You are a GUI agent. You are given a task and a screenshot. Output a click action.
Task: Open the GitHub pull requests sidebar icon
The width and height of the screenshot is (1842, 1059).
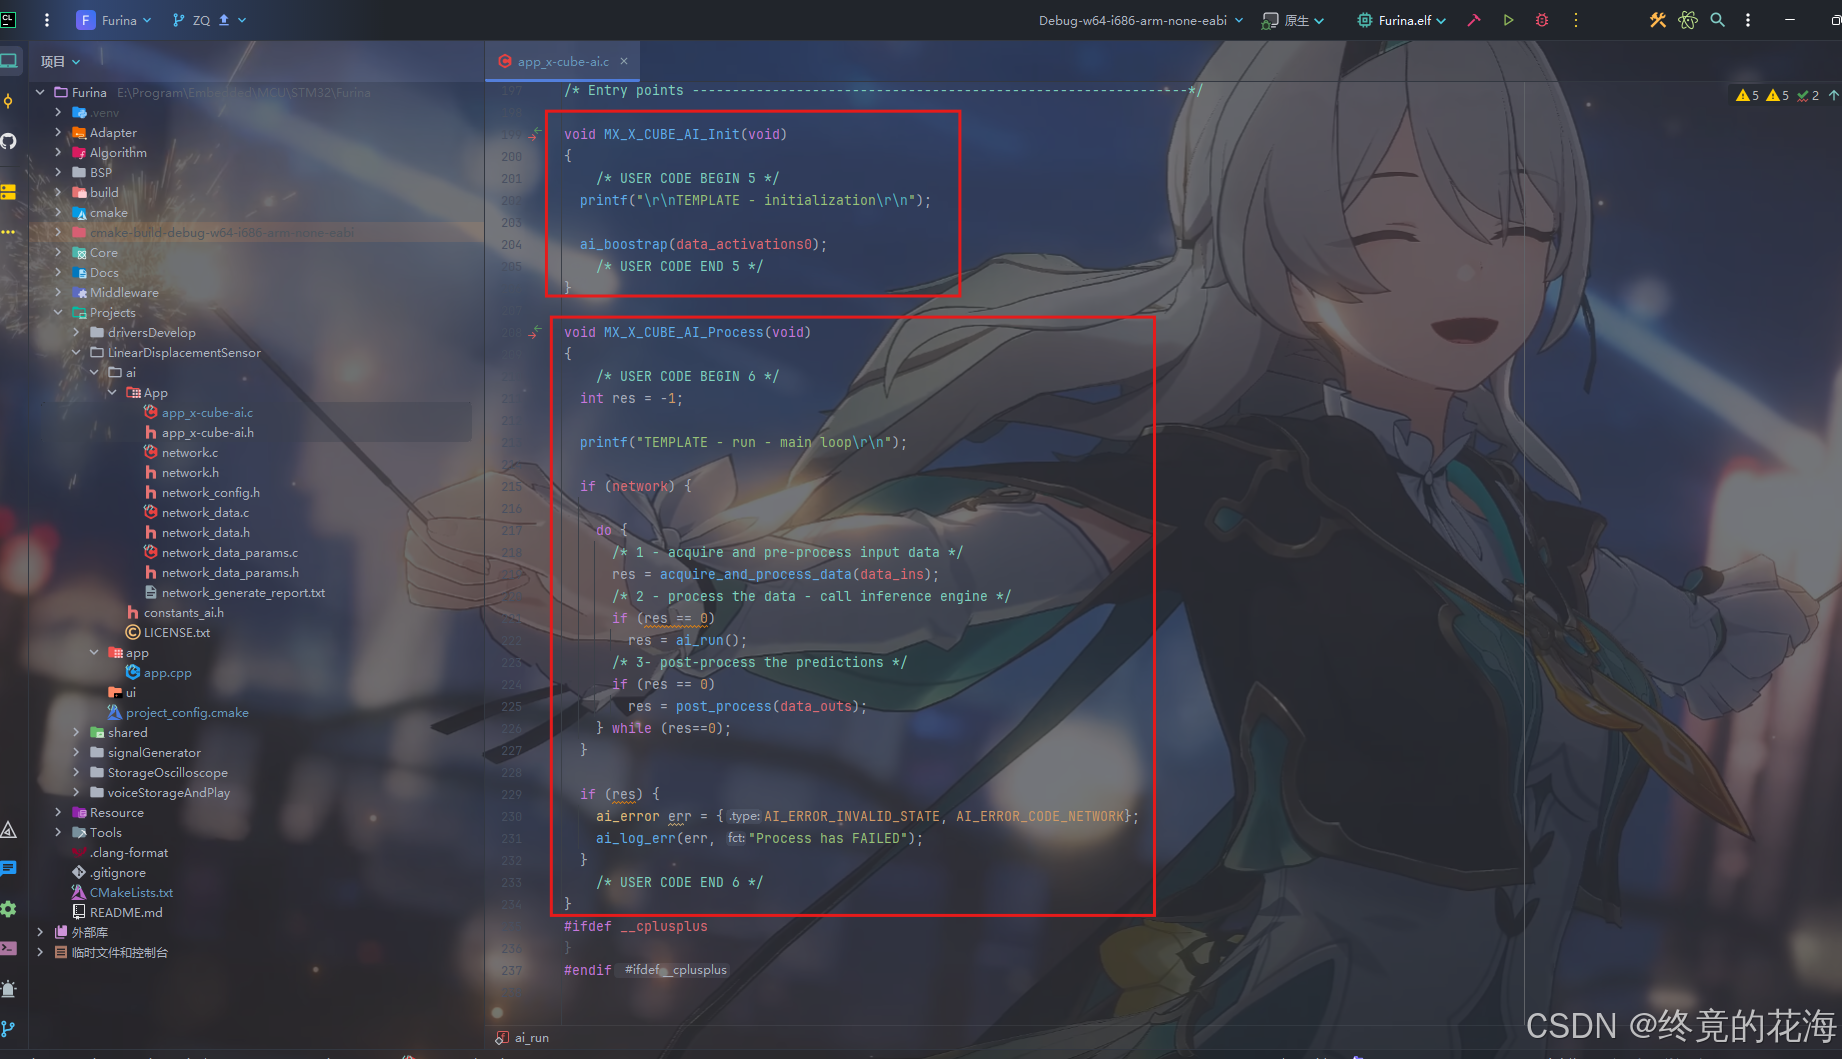point(9,141)
